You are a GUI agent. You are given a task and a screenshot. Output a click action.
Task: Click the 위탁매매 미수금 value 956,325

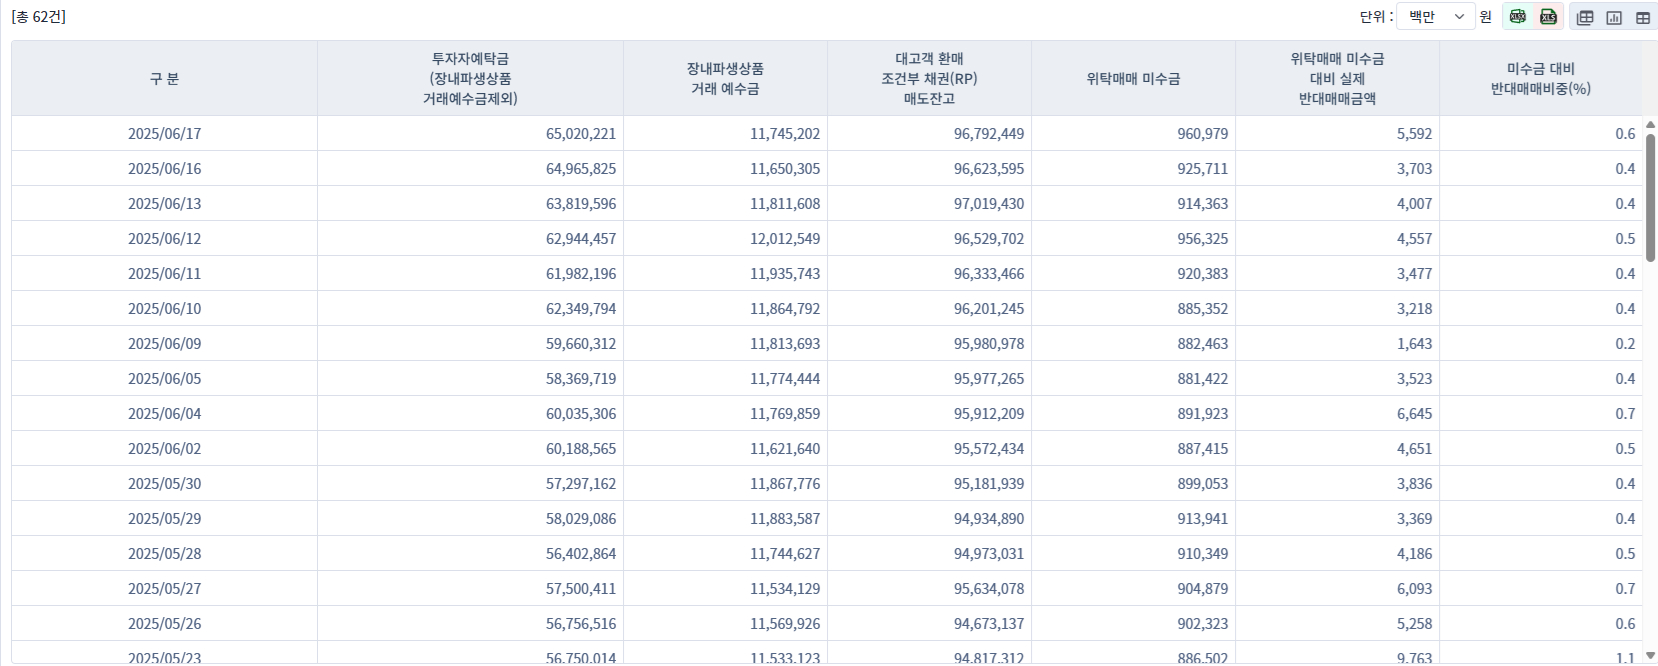(1202, 239)
